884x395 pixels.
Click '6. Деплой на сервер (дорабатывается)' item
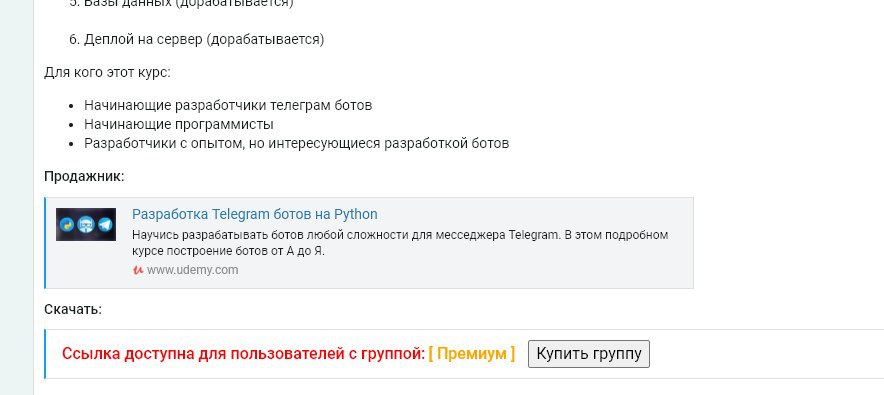(x=197, y=39)
